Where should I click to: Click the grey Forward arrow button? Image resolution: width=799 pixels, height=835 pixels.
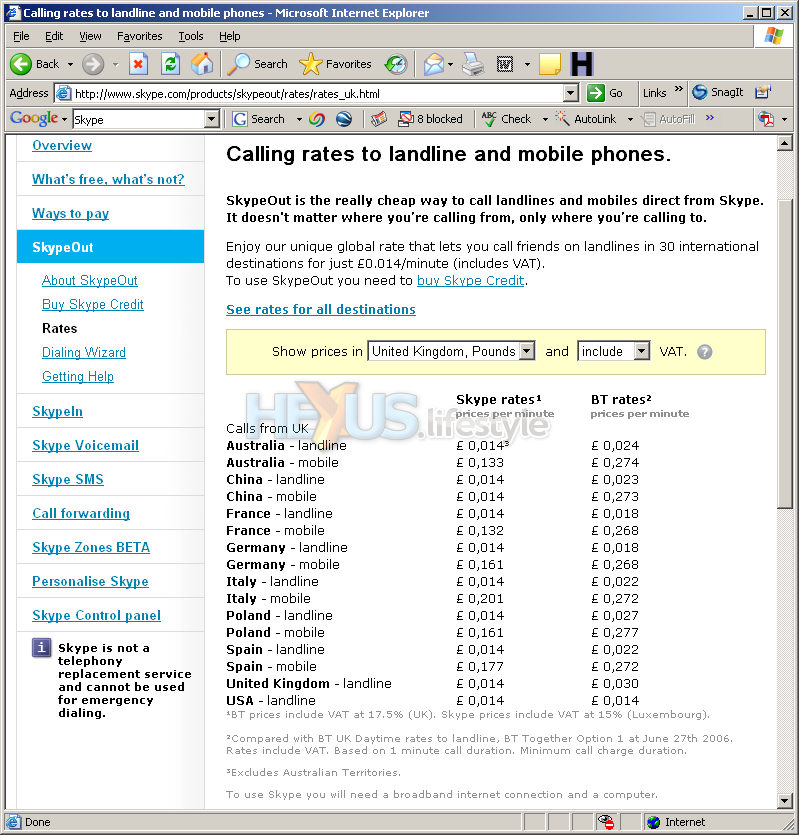point(93,64)
